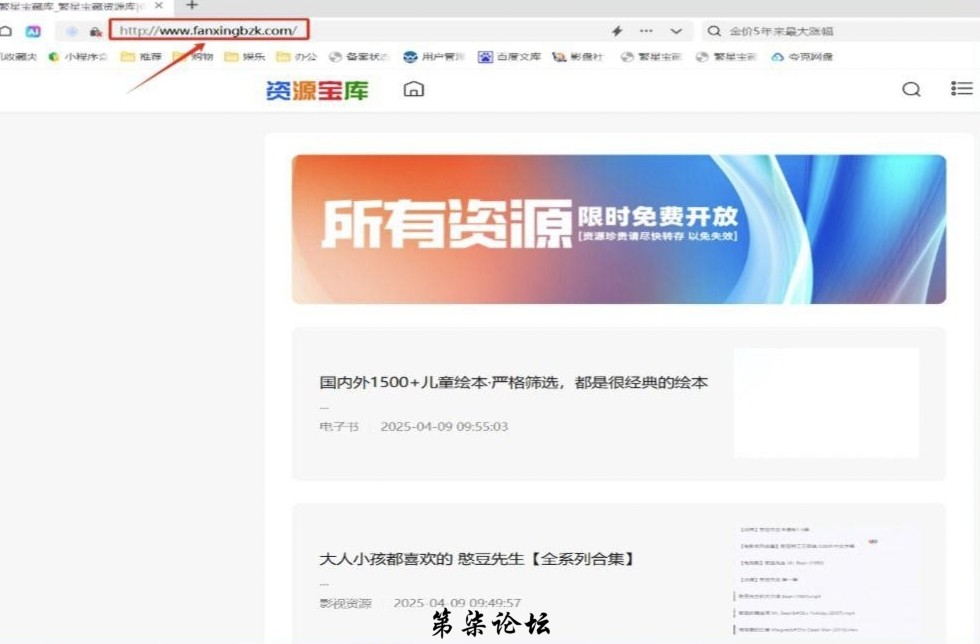Click the browser home button
The width and height of the screenshot is (980, 644).
point(6,31)
